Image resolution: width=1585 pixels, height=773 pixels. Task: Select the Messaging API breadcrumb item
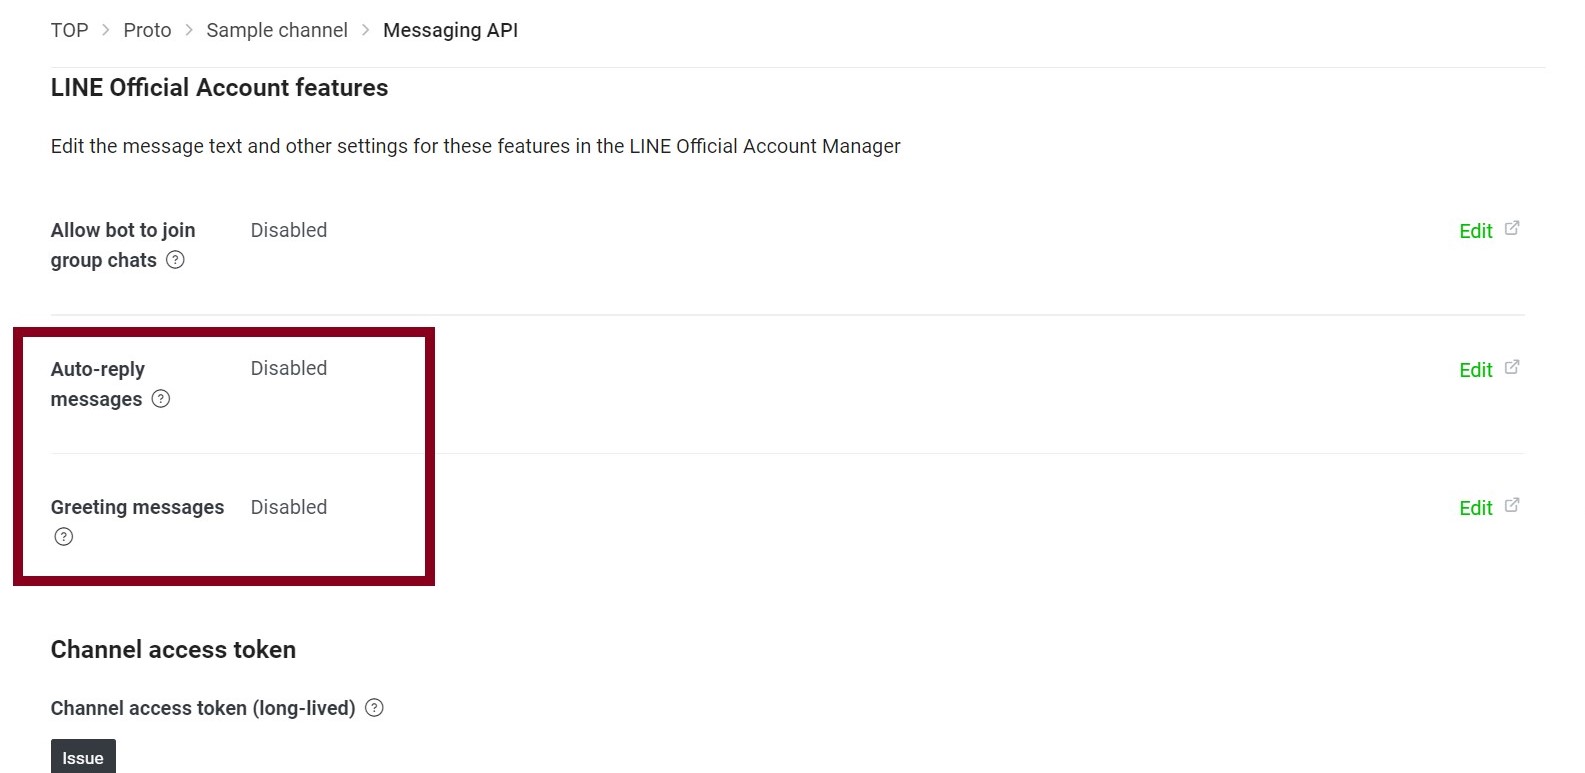click(x=450, y=30)
